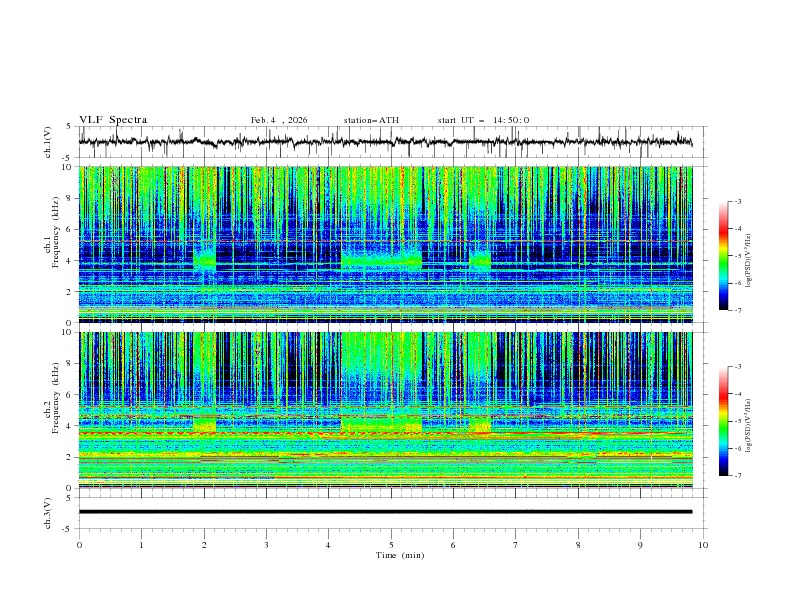
Task: Click the "-3" label on ch.1 colorbar
Action: [738, 201]
